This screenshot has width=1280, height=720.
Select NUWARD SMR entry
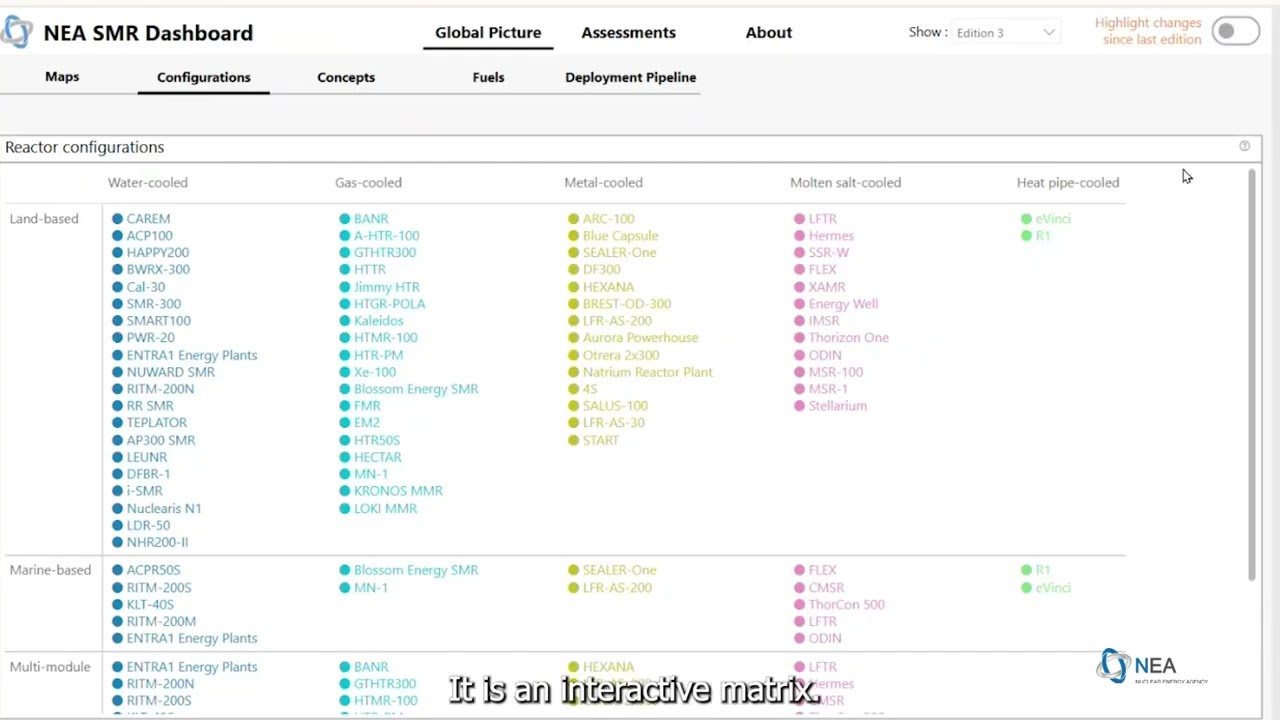(170, 371)
